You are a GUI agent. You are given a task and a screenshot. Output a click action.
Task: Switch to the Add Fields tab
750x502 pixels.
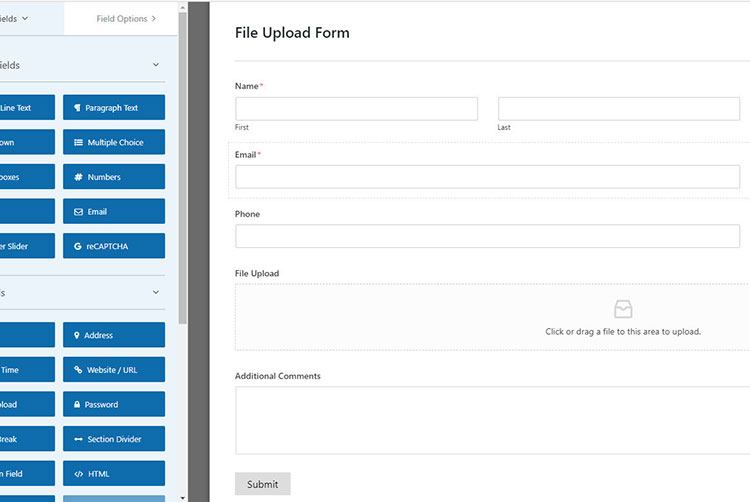(32, 19)
